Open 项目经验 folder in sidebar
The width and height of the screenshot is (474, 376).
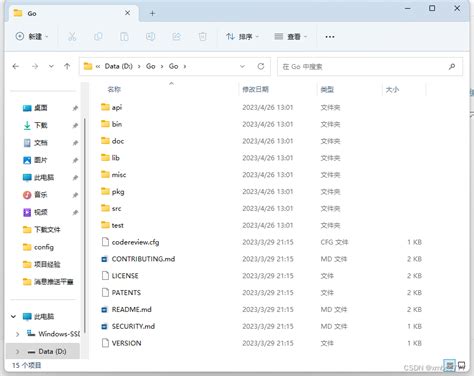(41, 264)
